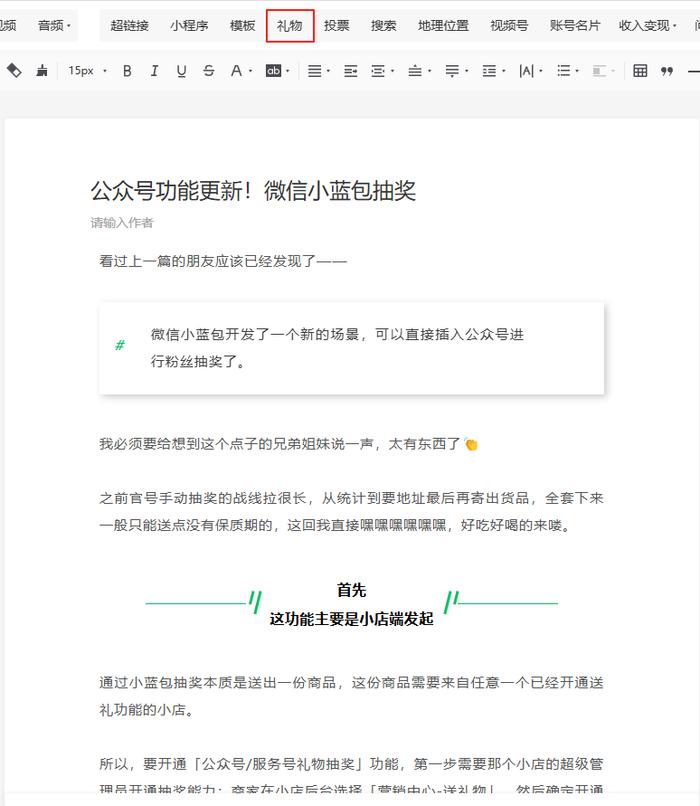
Task: Click 账号名片 to insert account card
Action: click(575, 25)
